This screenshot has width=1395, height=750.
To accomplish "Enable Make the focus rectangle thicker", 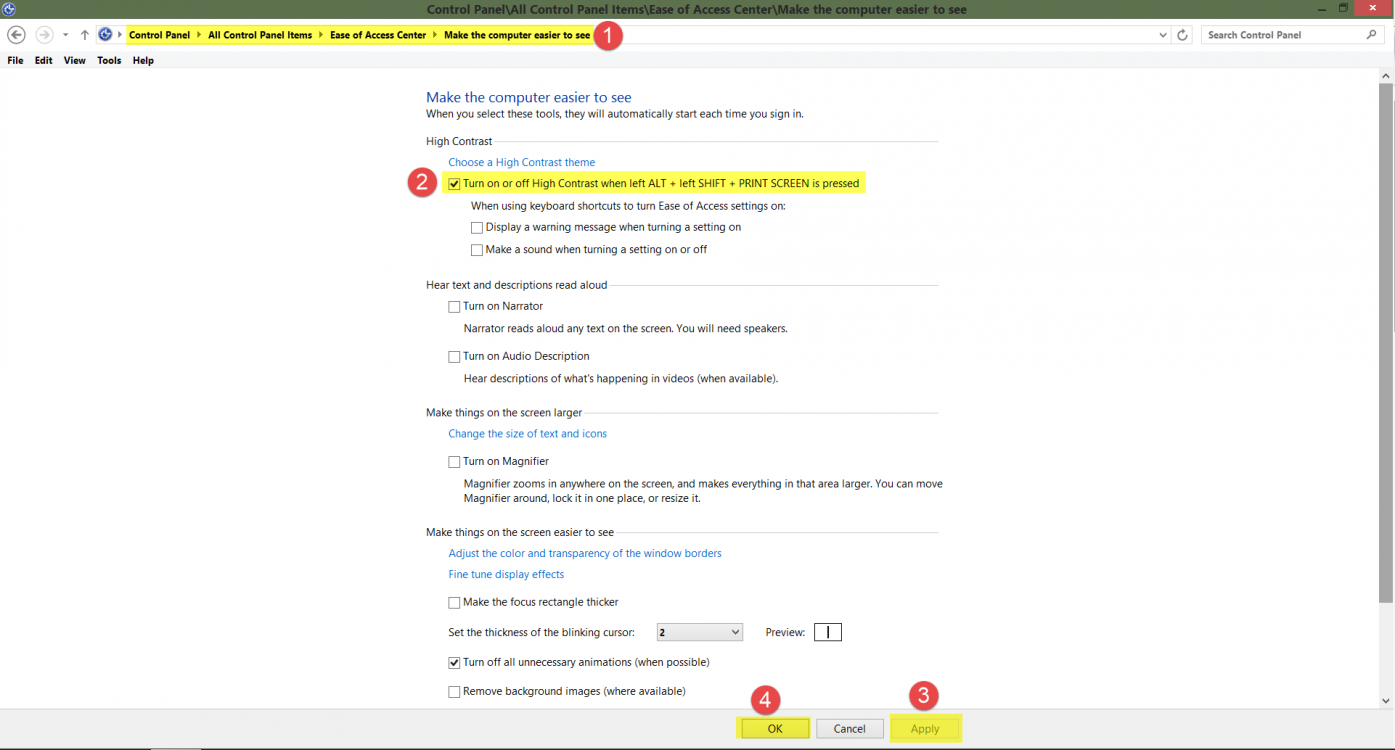I will click(x=454, y=603).
